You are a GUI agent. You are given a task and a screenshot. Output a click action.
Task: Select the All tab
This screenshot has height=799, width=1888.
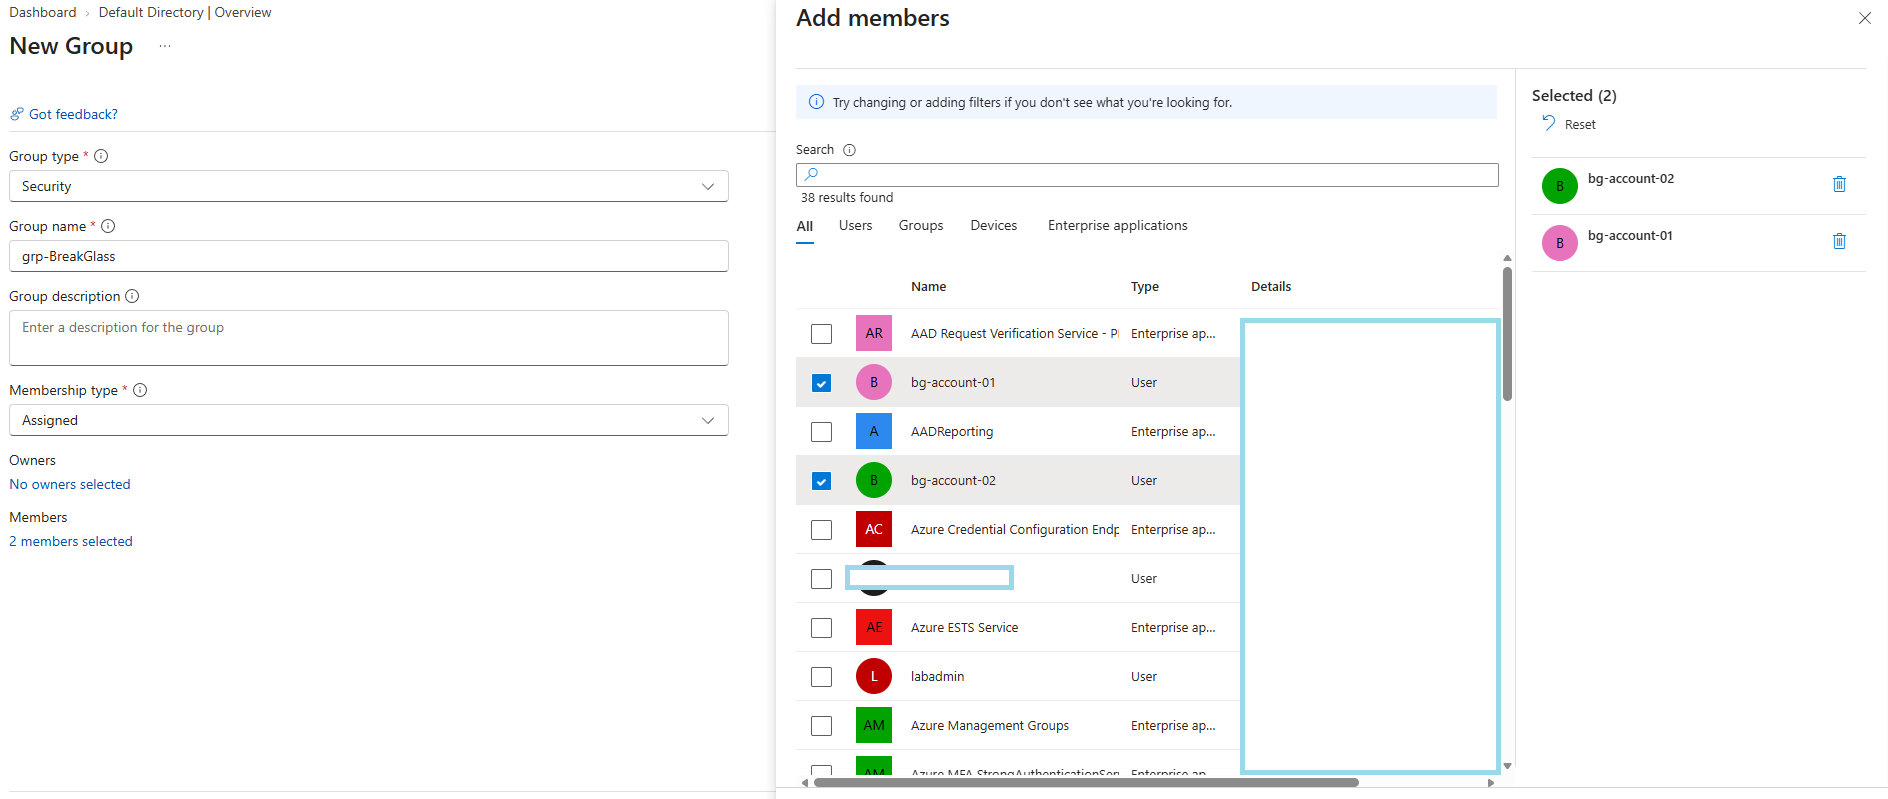pos(805,226)
